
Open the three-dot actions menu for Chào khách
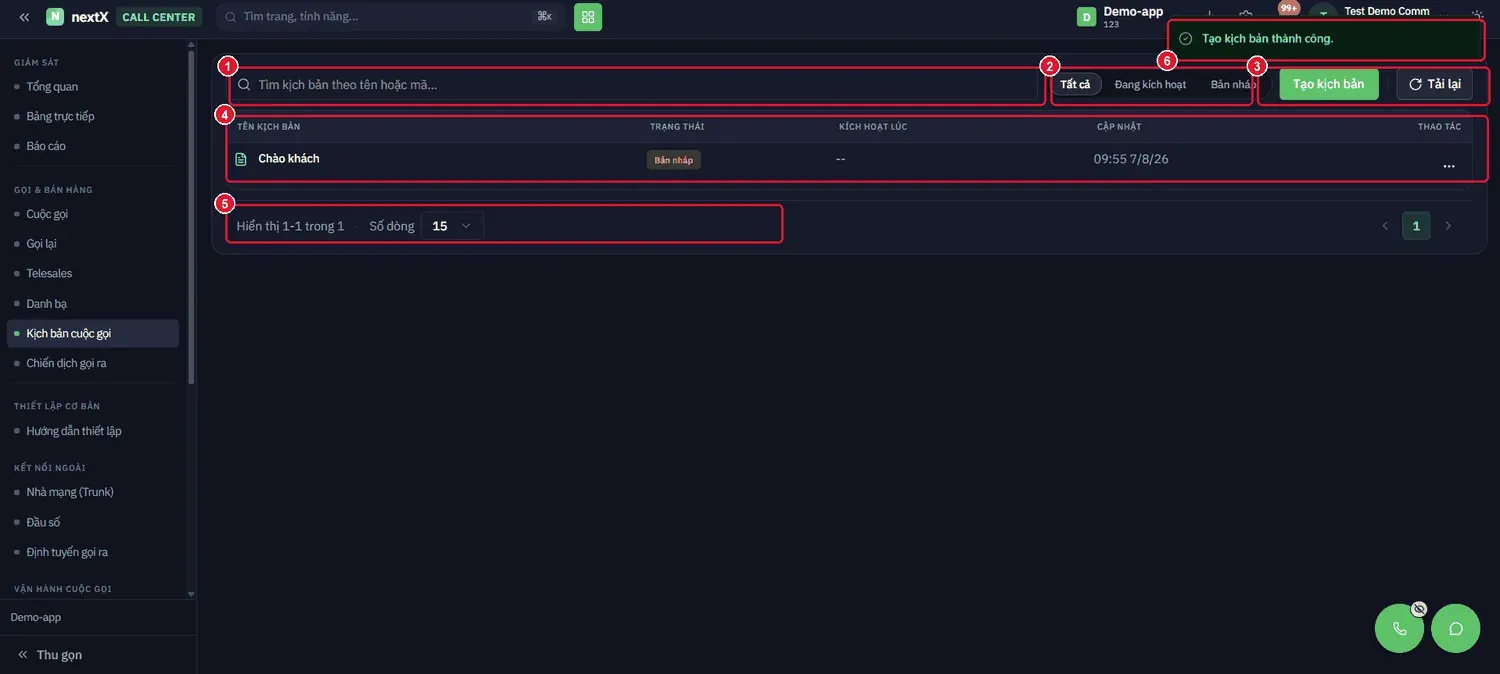point(1449,166)
